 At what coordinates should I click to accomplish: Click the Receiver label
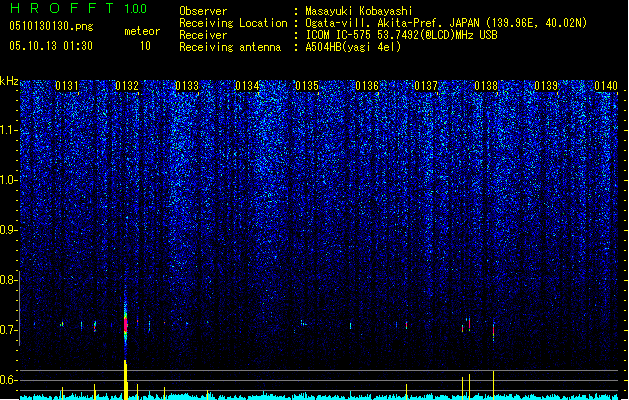pyautogui.click(x=203, y=35)
